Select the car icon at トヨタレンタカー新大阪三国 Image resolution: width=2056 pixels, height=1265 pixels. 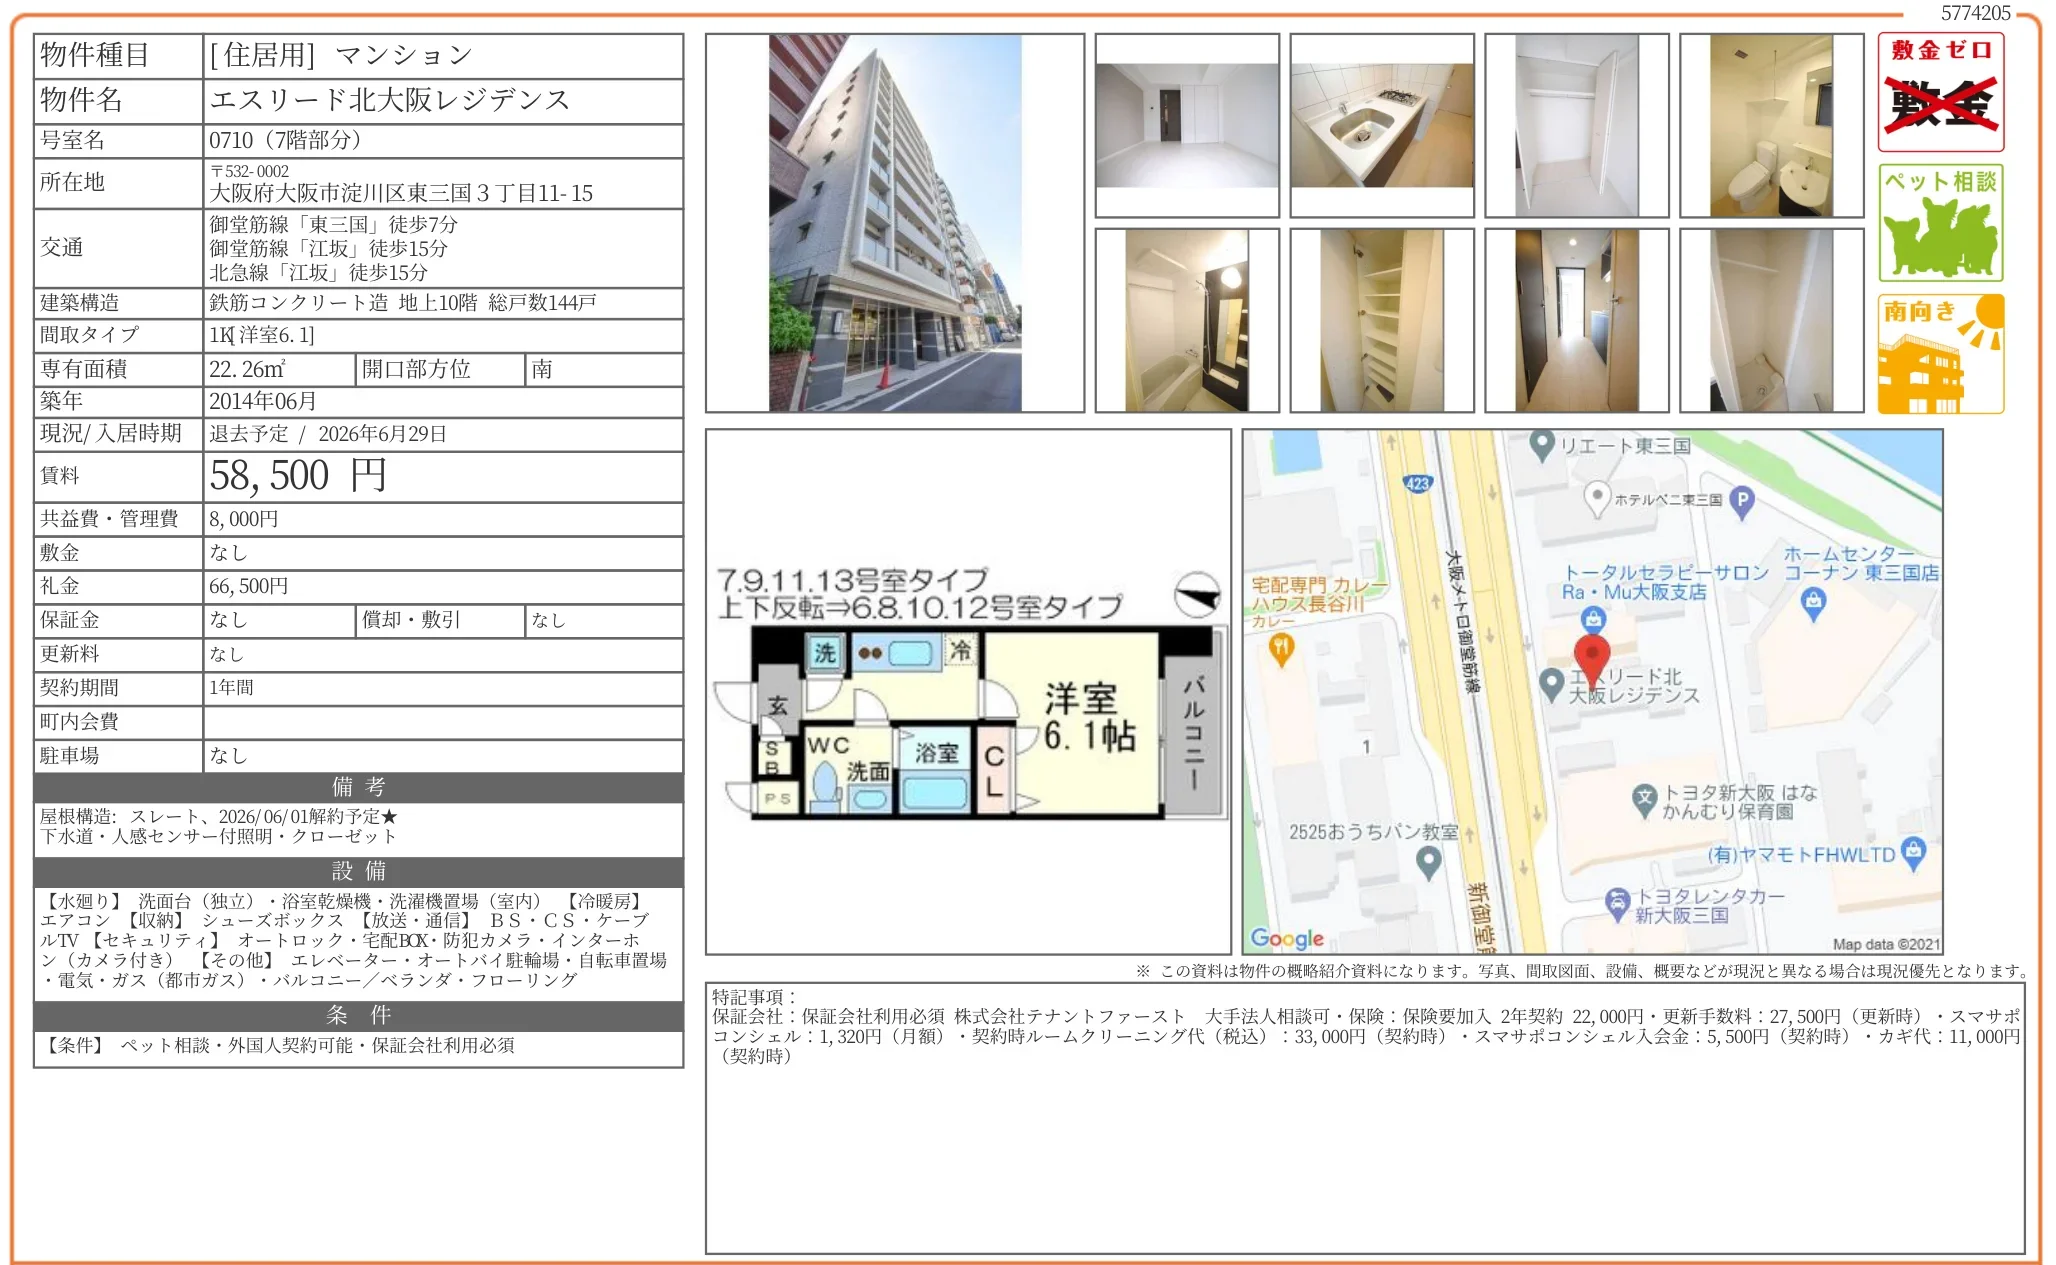click(1617, 899)
